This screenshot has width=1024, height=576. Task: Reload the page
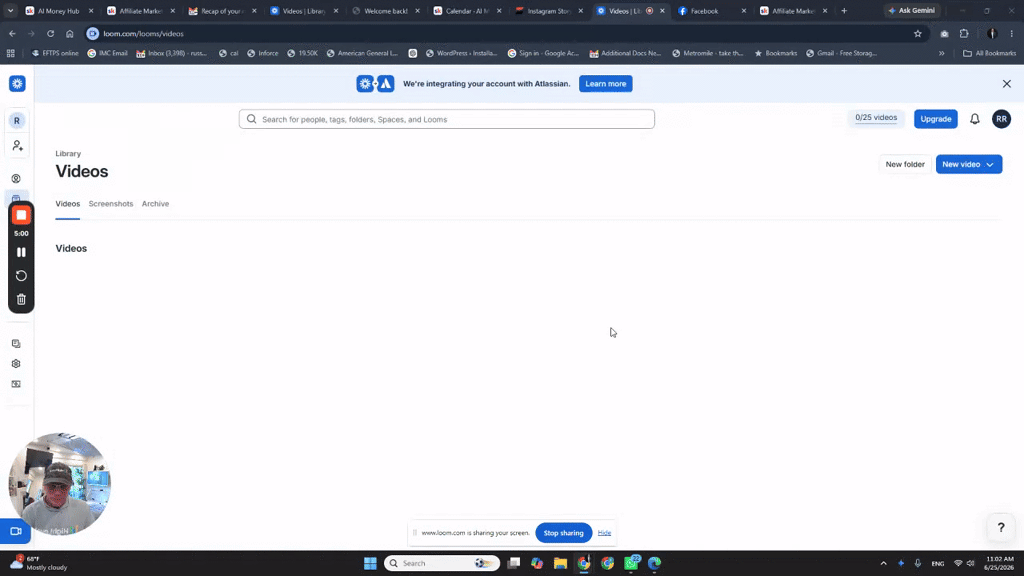click(x=50, y=33)
